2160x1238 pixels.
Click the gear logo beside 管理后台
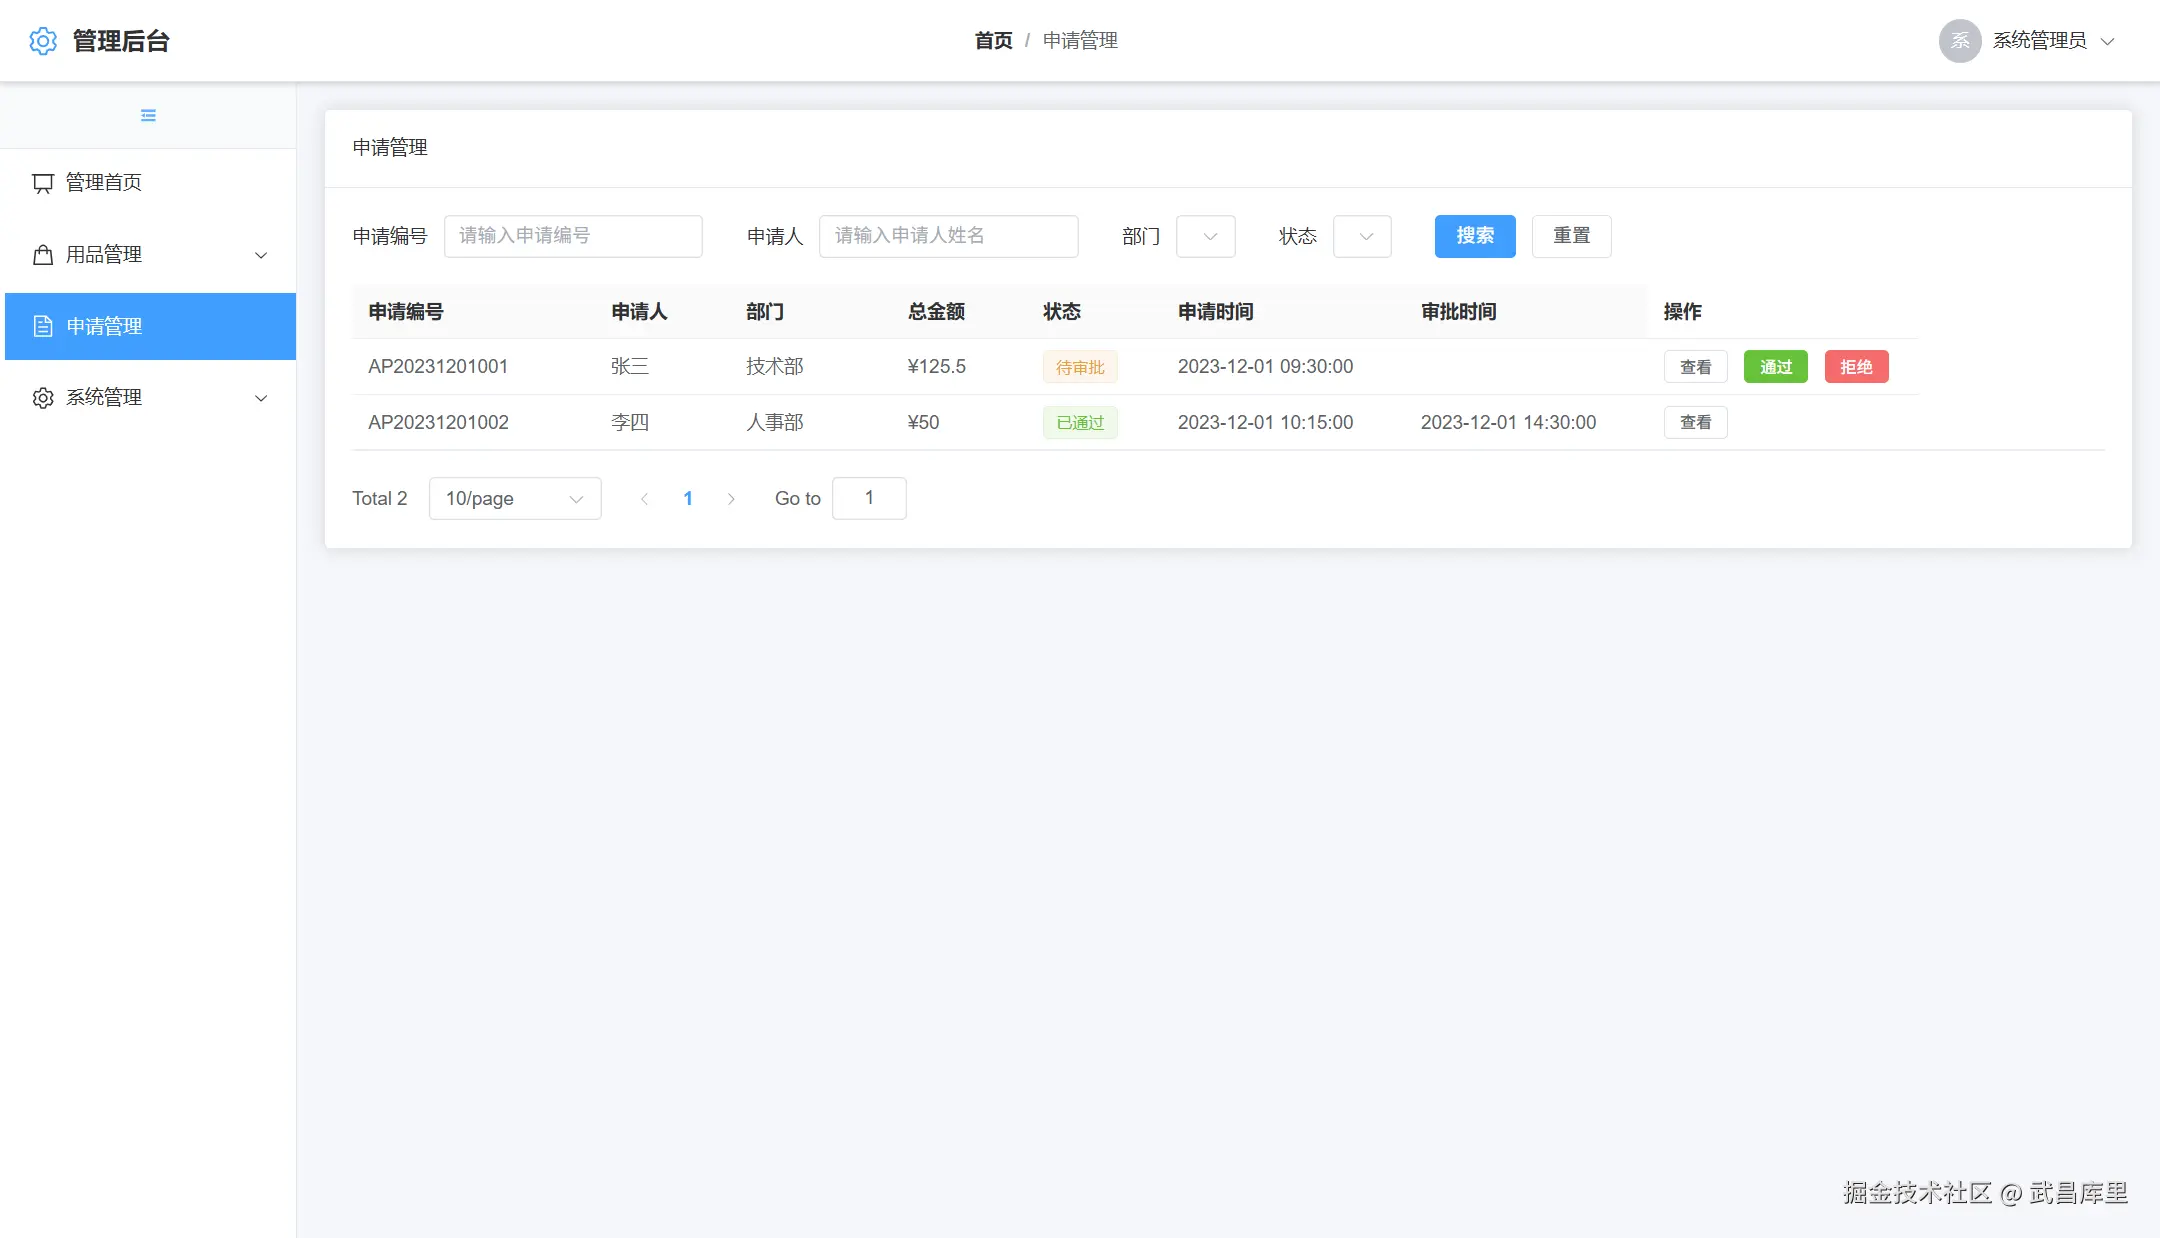point(43,41)
